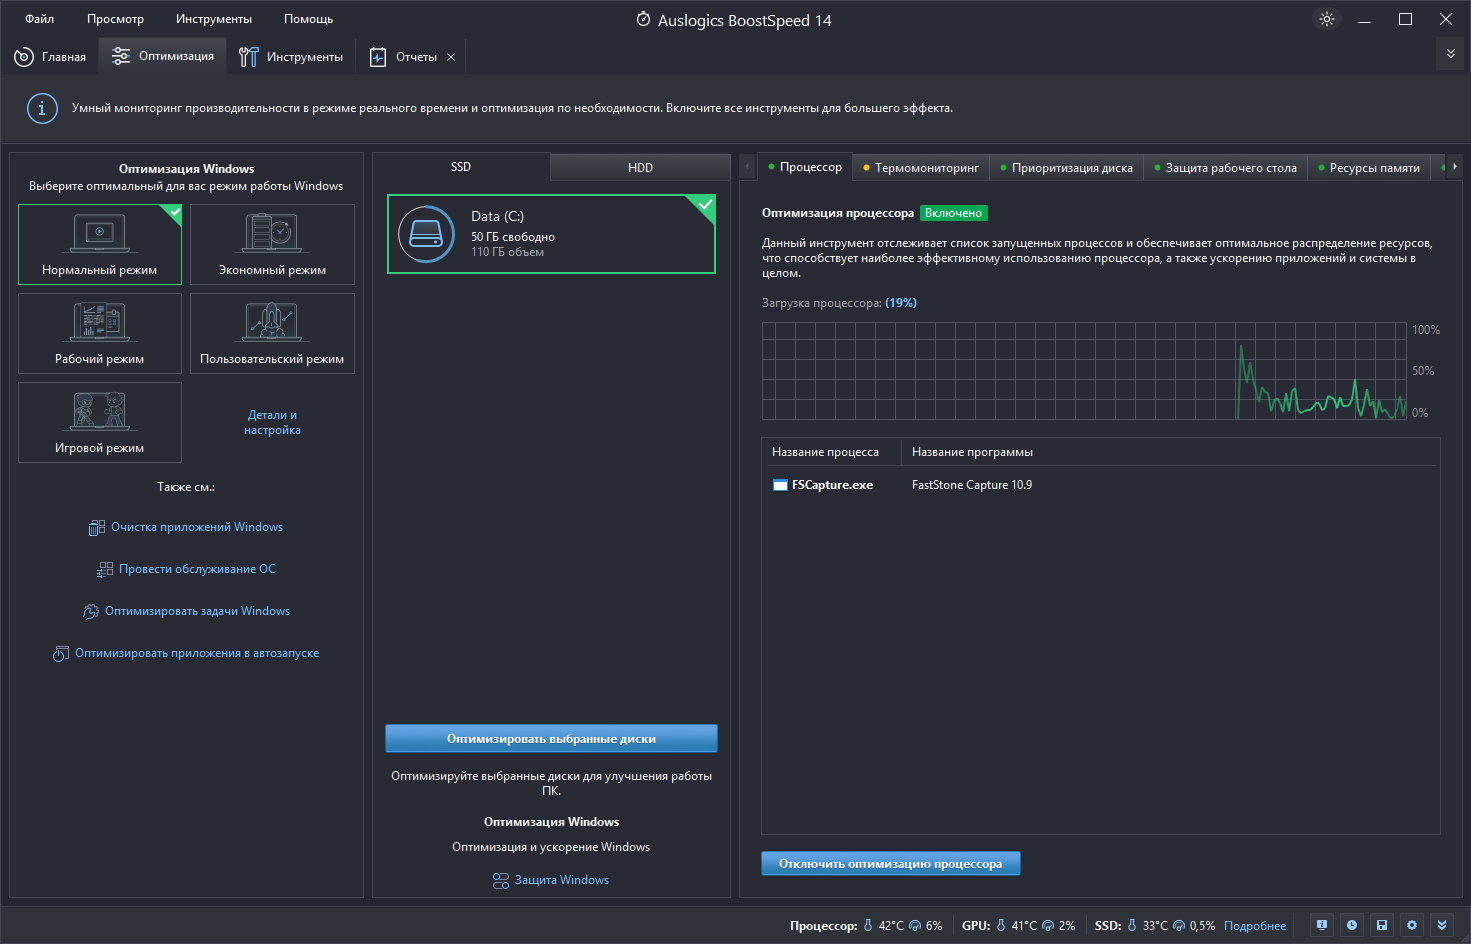Screen dimensions: 1471x944
Task: Switch to the Оптимизация tab
Action: tap(163, 56)
